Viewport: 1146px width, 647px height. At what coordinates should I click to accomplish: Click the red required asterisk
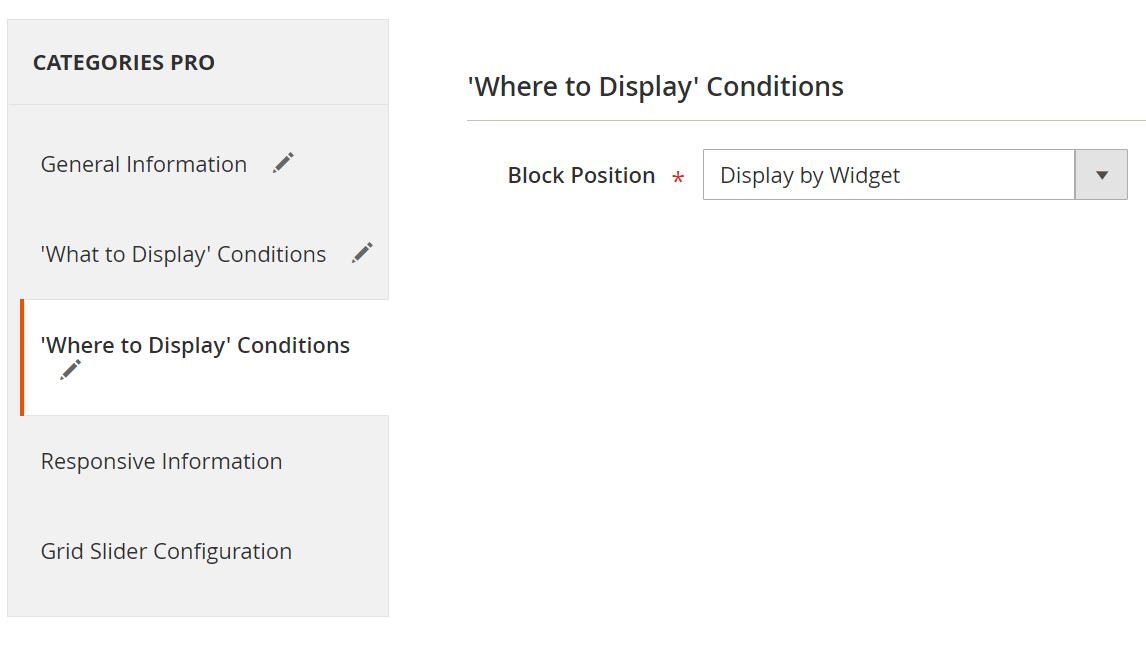pyautogui.click(x=678, y=178)
